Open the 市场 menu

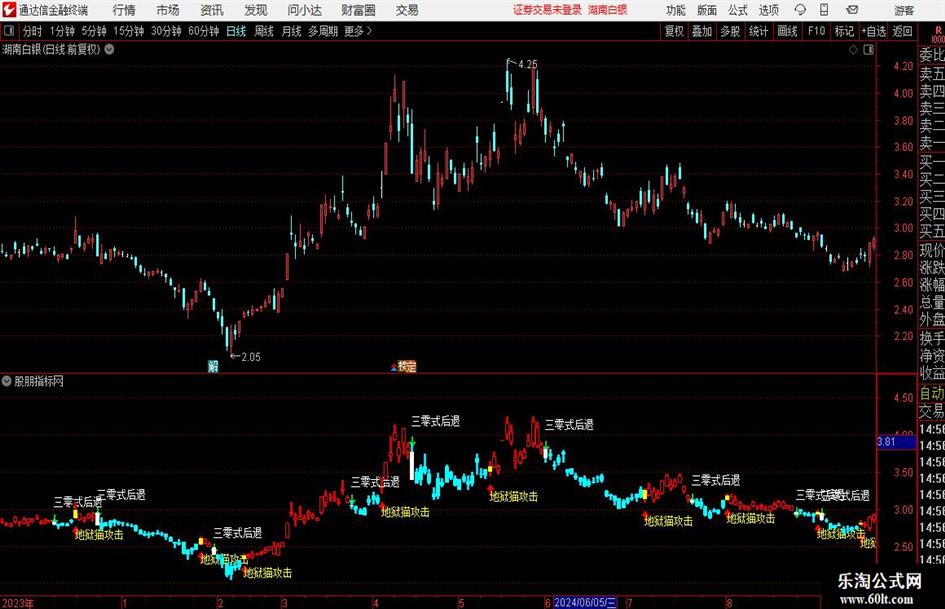coord(168,10)
